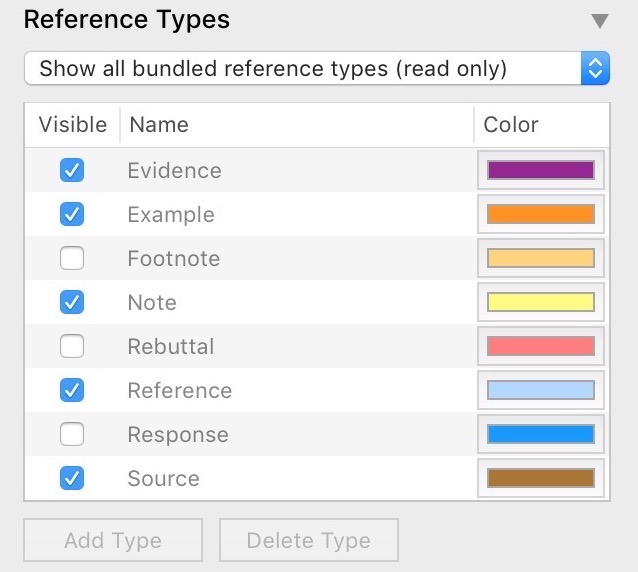Open the bundled reference types dropdown

(x=316, y=69)
